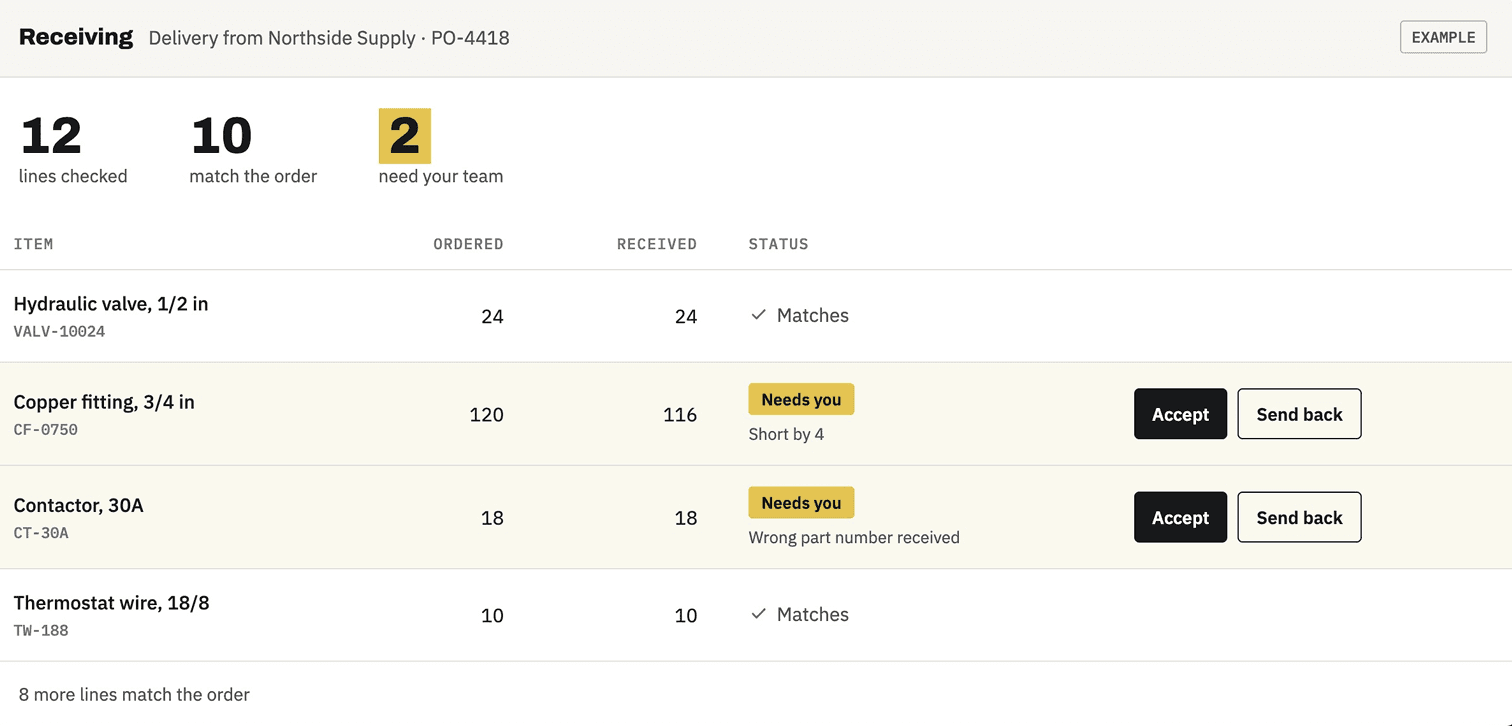Screen dimensions: 1512x726
Task: Click the received quantity 116
Action: [x=680, y=414]
